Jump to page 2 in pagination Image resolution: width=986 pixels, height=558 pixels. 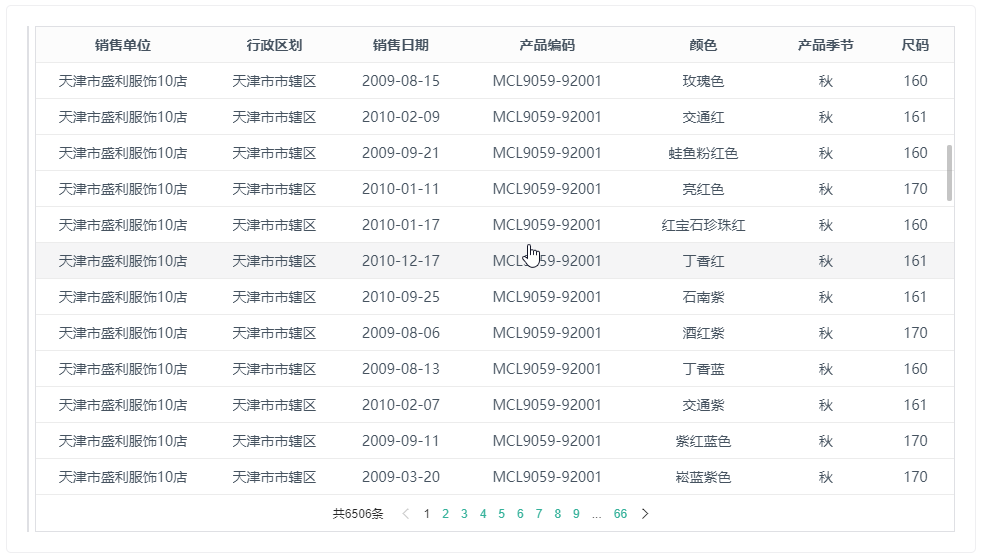coord(445,514)
